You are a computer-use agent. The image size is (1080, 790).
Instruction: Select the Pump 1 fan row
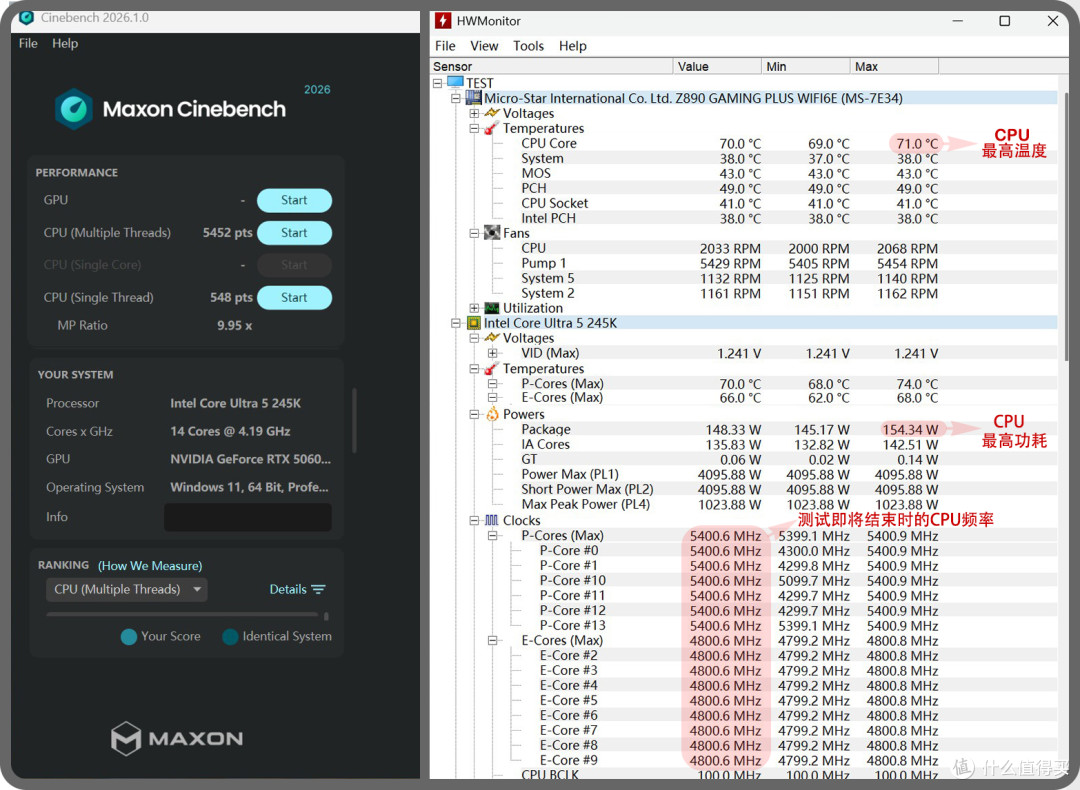[x=744, y=263]
